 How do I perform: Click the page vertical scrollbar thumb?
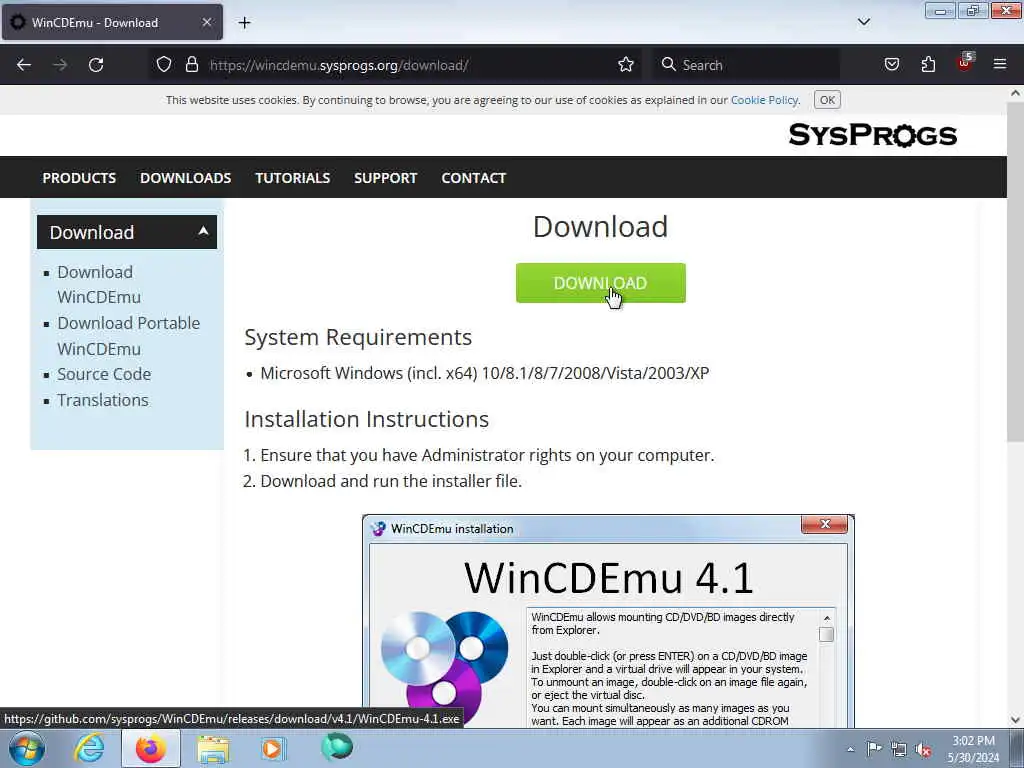(x=1015, y=271)
